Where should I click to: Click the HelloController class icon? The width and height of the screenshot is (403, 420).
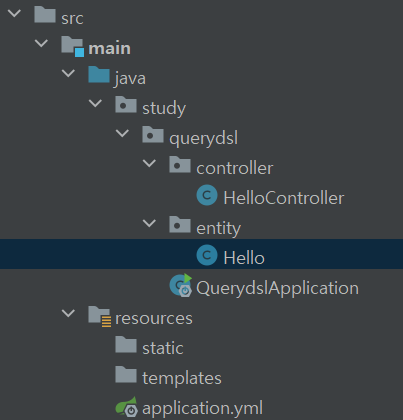point(207,195)
